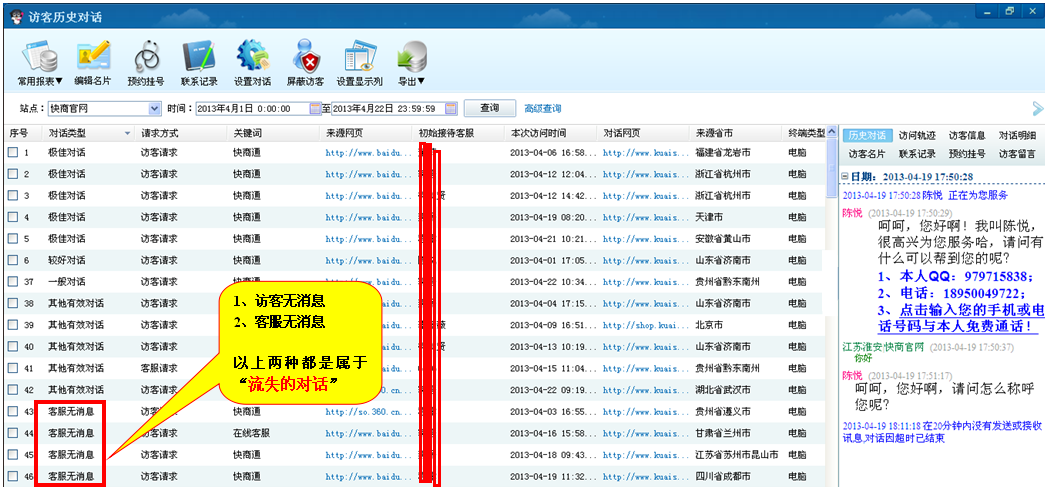Click the 编辑名片 edit card icon
1047x491 pixels.
pos(93,56)
